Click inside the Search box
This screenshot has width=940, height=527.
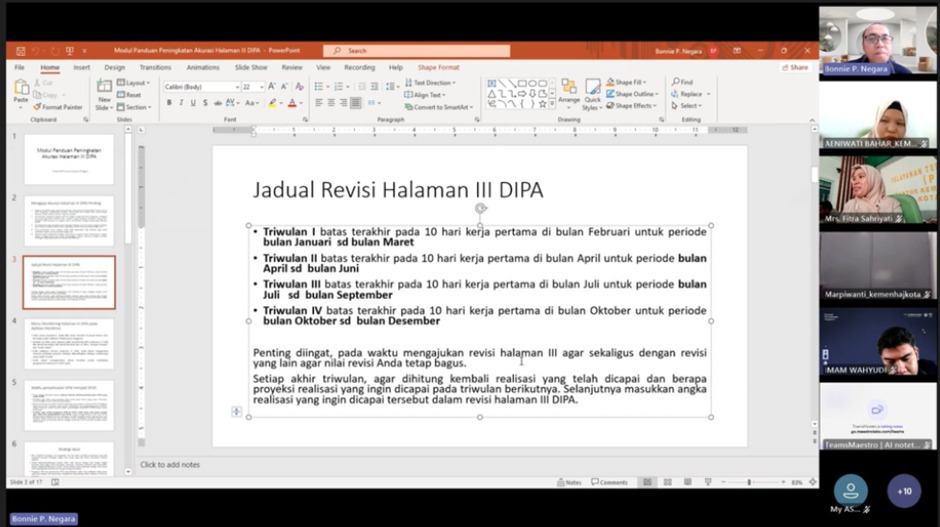[x=417, y=51]
